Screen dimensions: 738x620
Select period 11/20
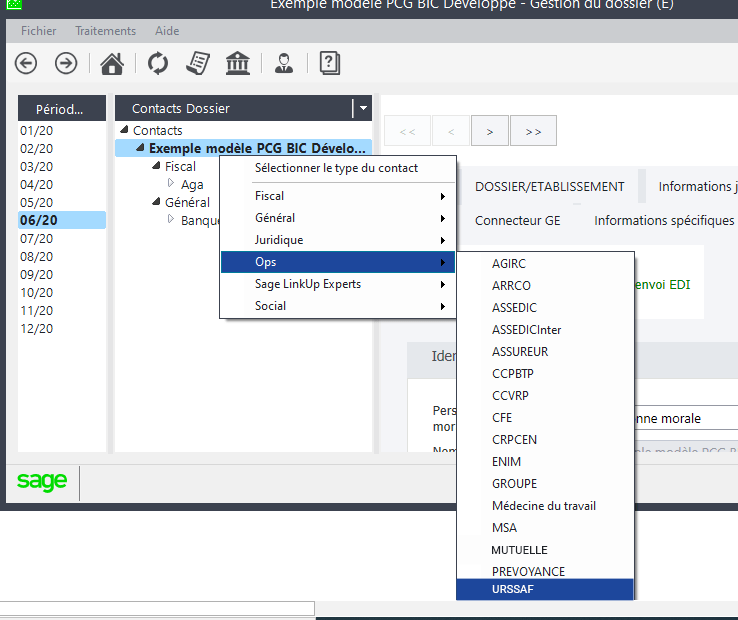coord(62,311)
